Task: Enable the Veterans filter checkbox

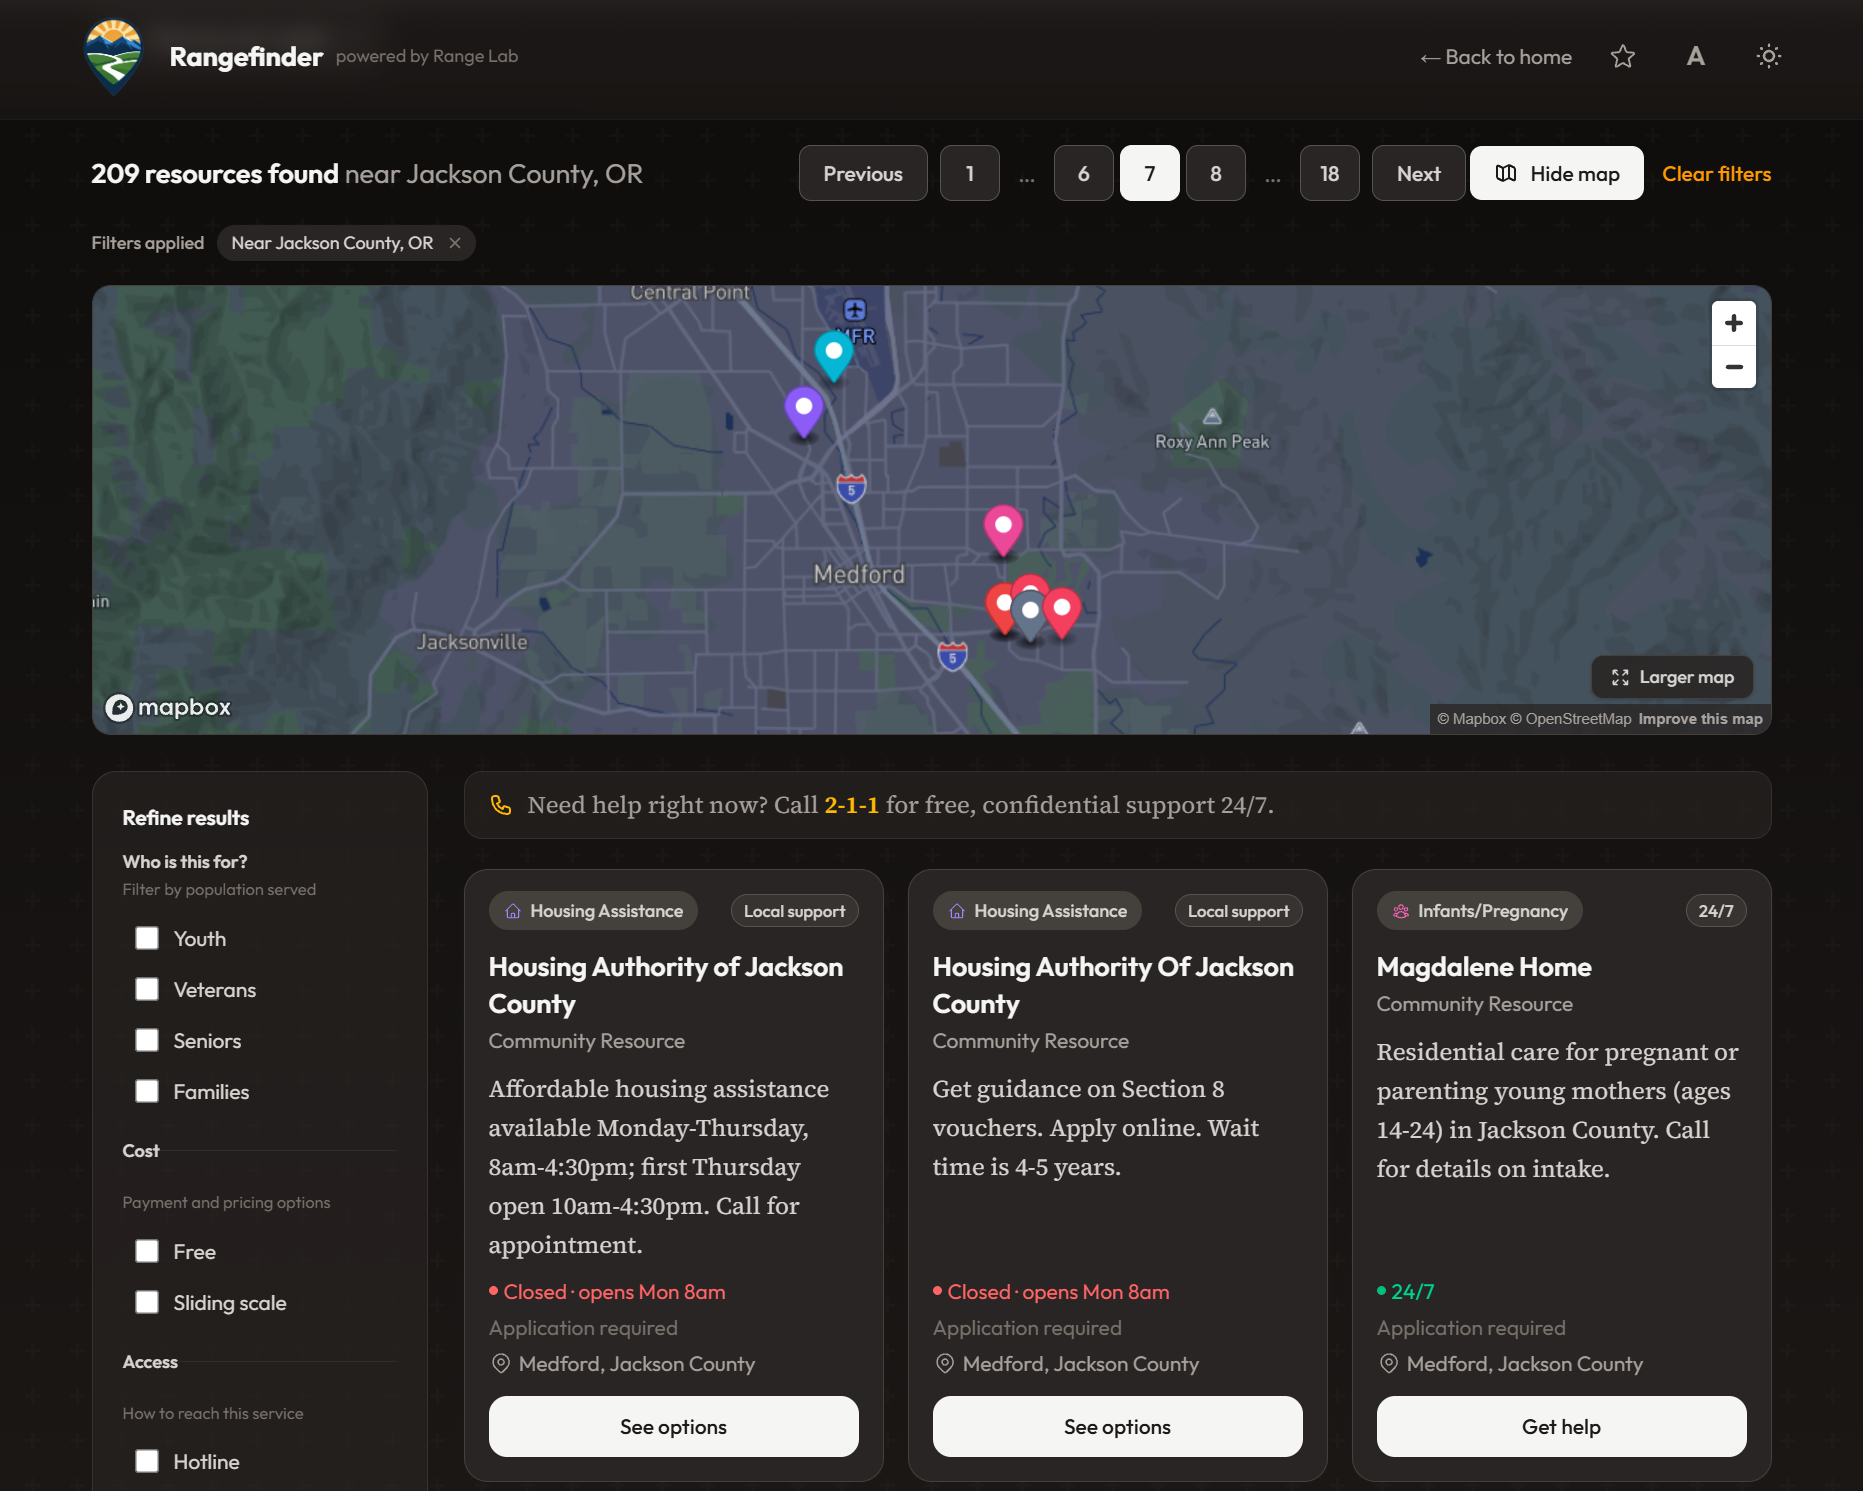Action: point(147,989)
